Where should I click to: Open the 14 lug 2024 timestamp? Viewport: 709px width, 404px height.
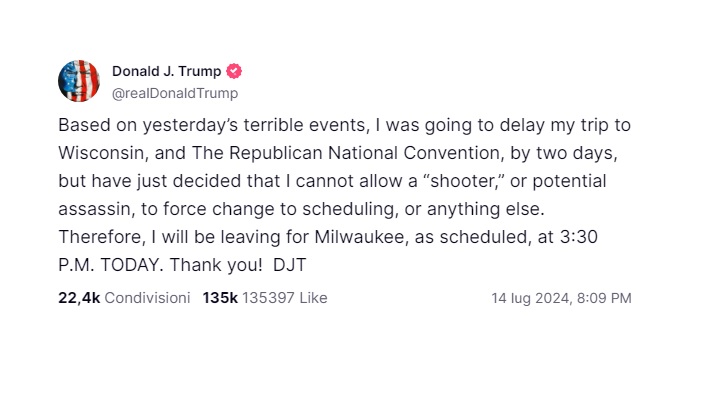(x=561, y=298)
